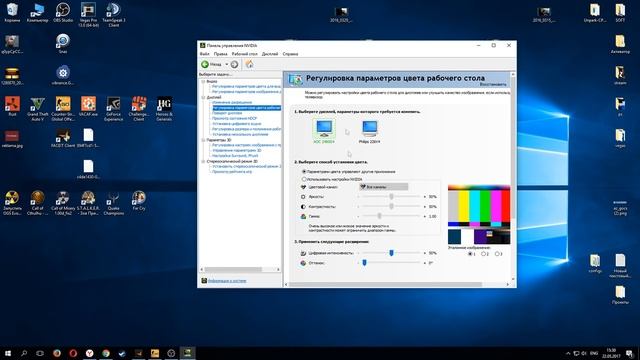Click the settings pane horizontal scrollbar
Viewport: 640px width, 360px height.
[386, 284]
